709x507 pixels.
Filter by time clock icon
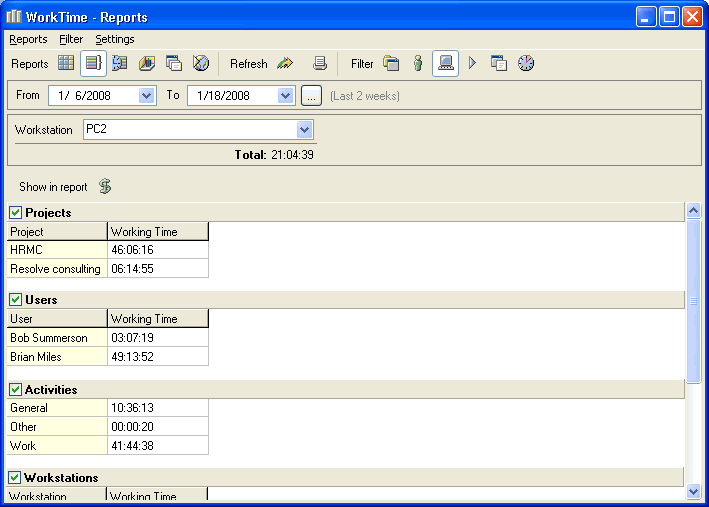coord(526,63)
